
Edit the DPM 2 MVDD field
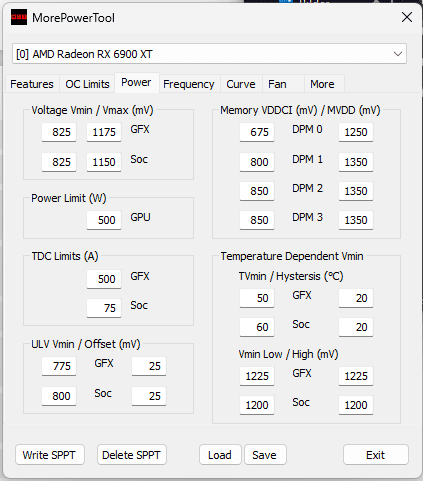(356, 191)
